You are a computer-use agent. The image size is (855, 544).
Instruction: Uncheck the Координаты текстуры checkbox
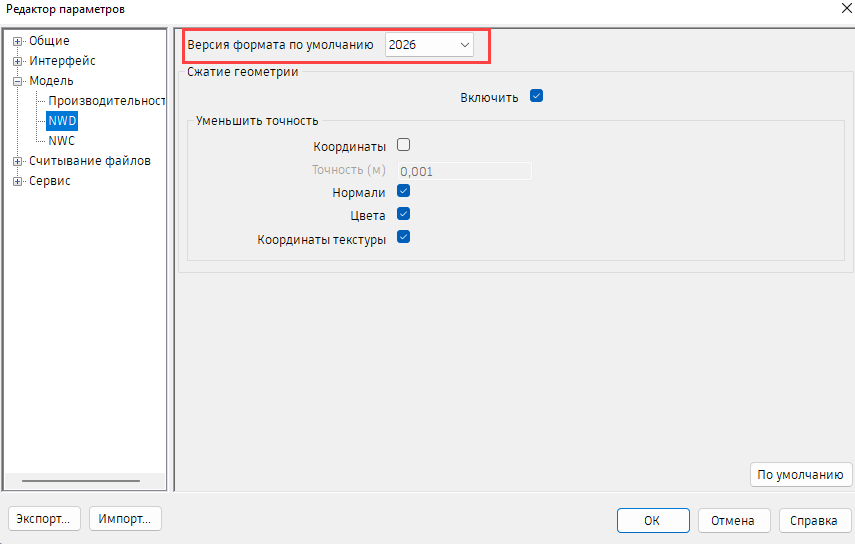click(x=404, y=238)
